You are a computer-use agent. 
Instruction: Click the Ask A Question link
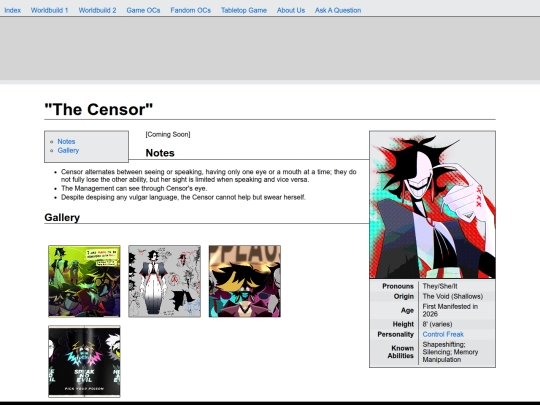click(x=338, y=10)
